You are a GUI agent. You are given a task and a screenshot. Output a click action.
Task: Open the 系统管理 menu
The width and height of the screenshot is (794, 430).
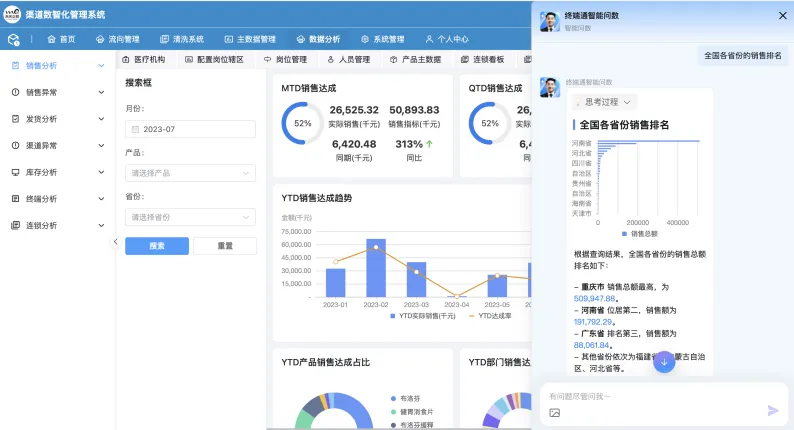383,39
